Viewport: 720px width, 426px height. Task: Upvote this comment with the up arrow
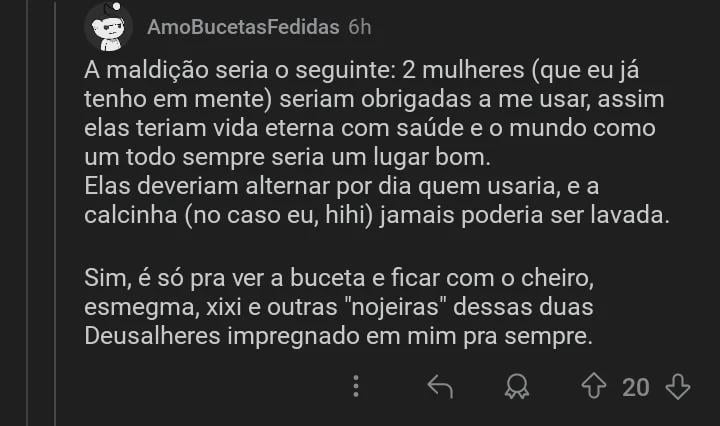596,387
